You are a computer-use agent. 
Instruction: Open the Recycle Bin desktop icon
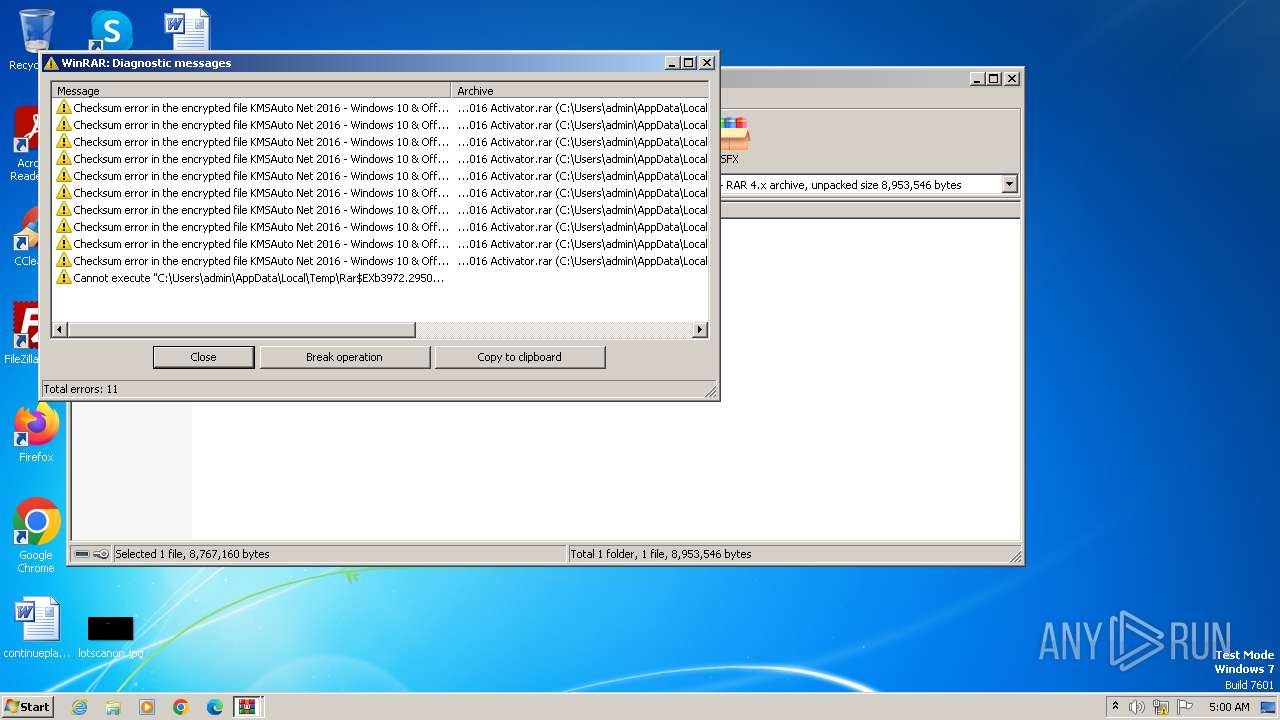36,38
